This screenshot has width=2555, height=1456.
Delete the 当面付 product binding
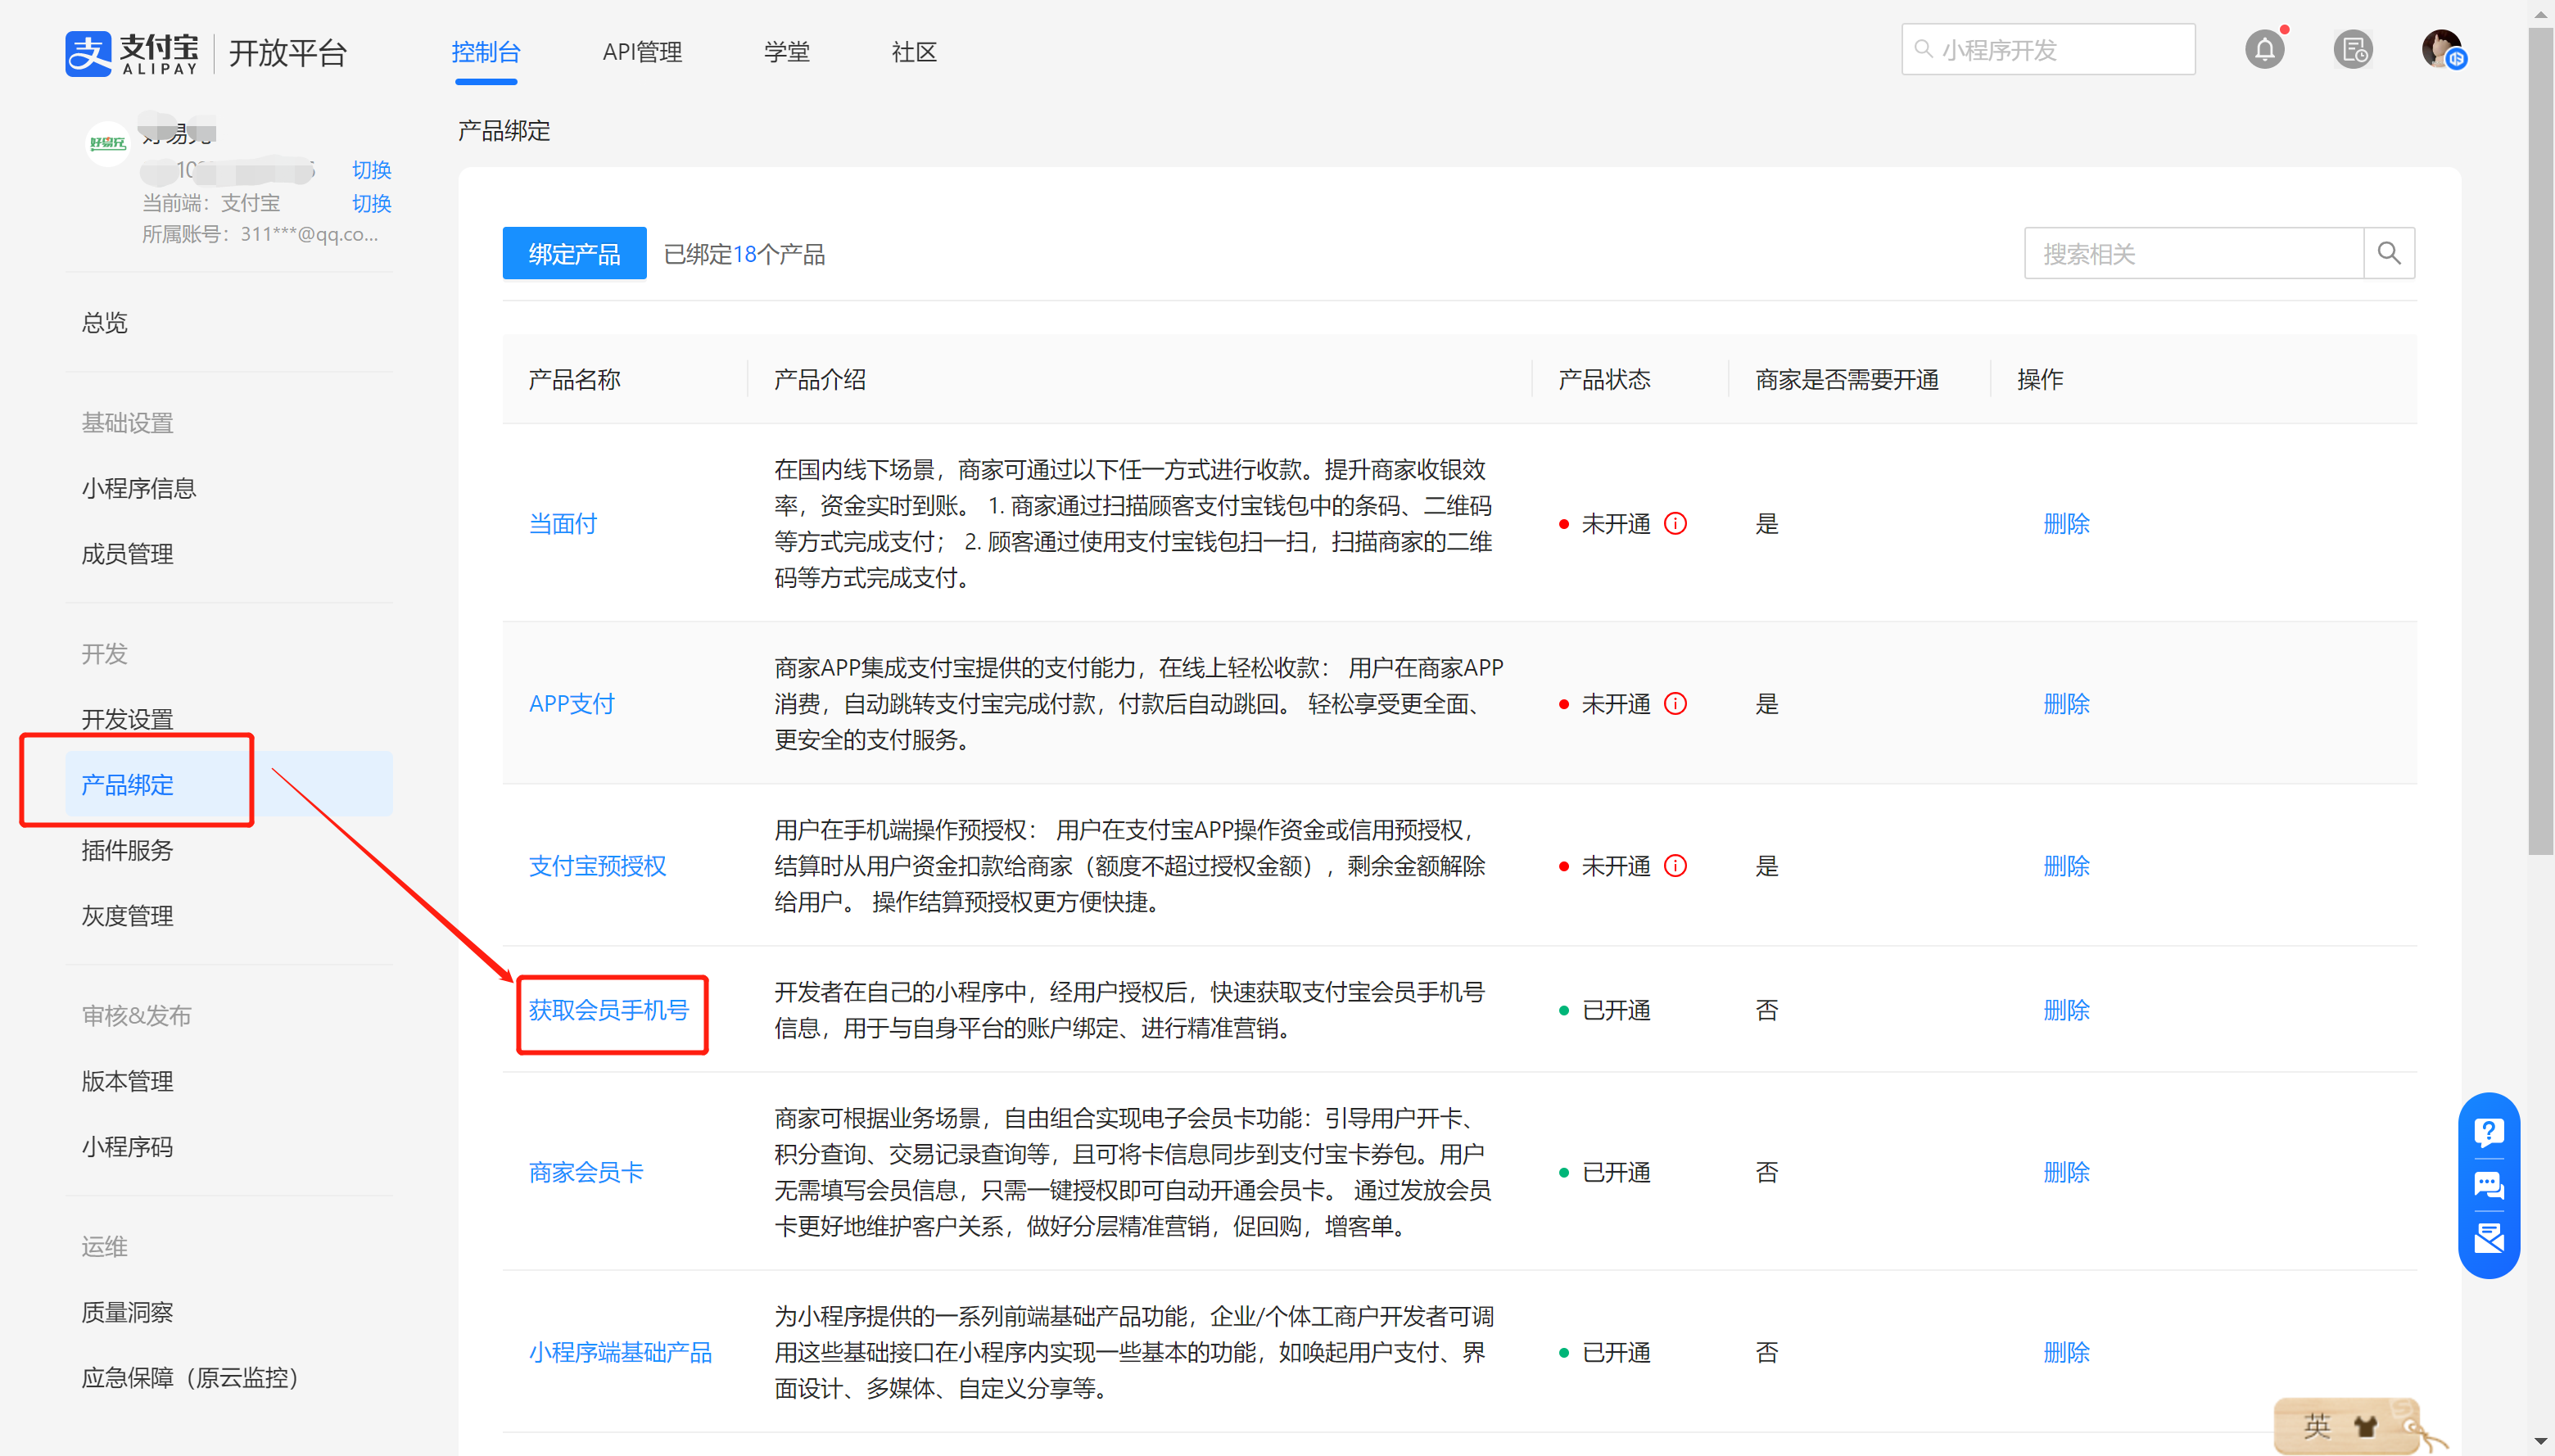[2066, 523]
